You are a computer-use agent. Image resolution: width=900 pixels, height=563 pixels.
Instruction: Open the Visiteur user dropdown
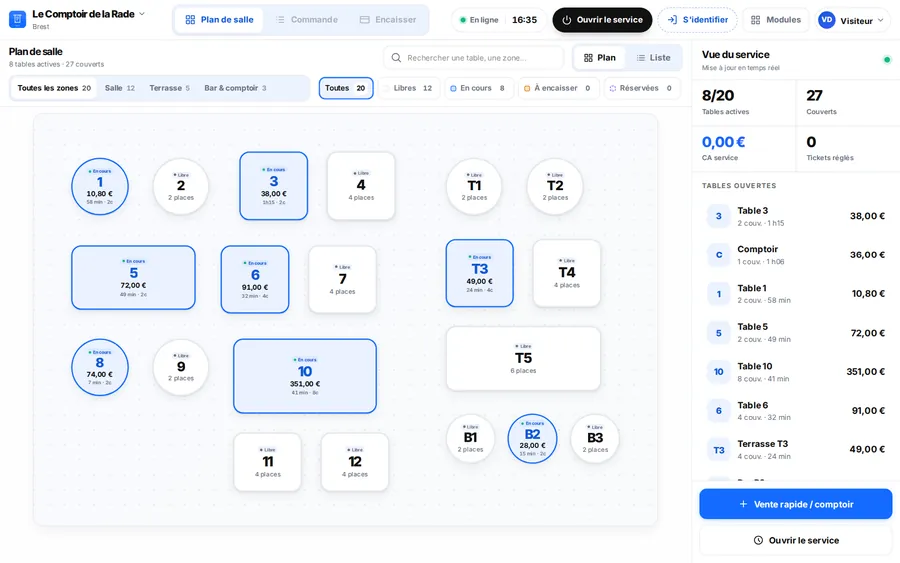(x=854, y=20)
